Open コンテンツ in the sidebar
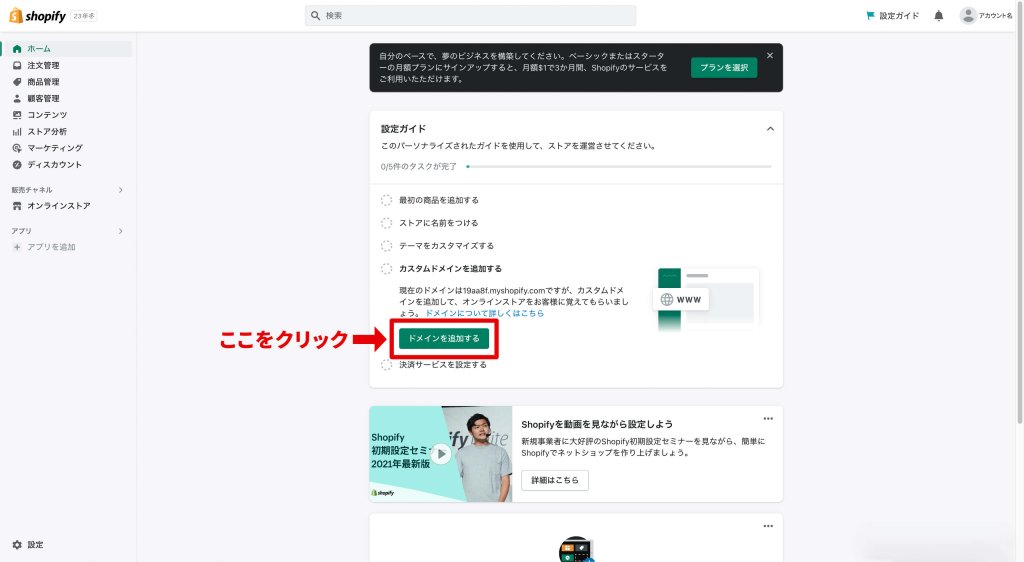 point(47,115)
